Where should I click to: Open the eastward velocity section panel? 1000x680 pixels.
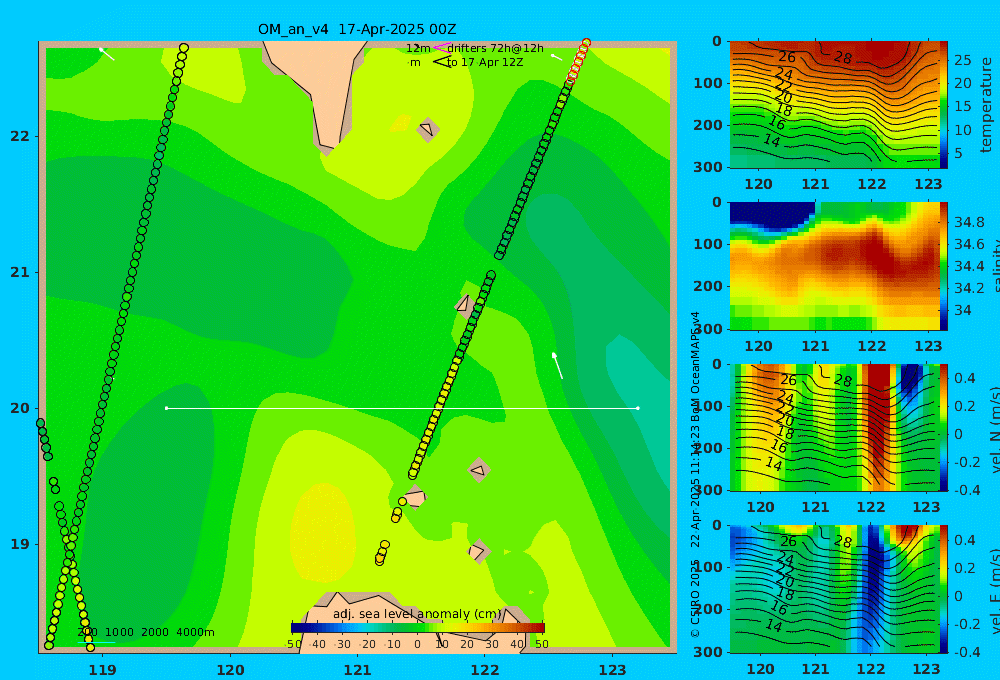834,589
